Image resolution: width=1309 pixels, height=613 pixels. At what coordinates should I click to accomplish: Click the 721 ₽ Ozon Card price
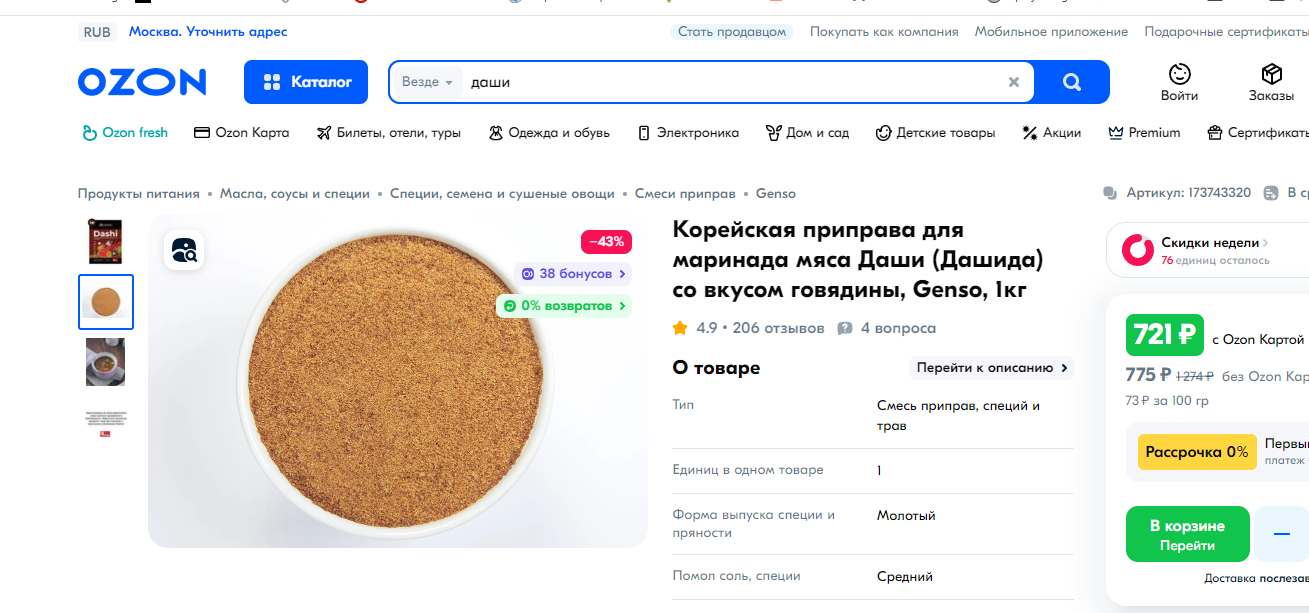click(x=1165, y=335)
